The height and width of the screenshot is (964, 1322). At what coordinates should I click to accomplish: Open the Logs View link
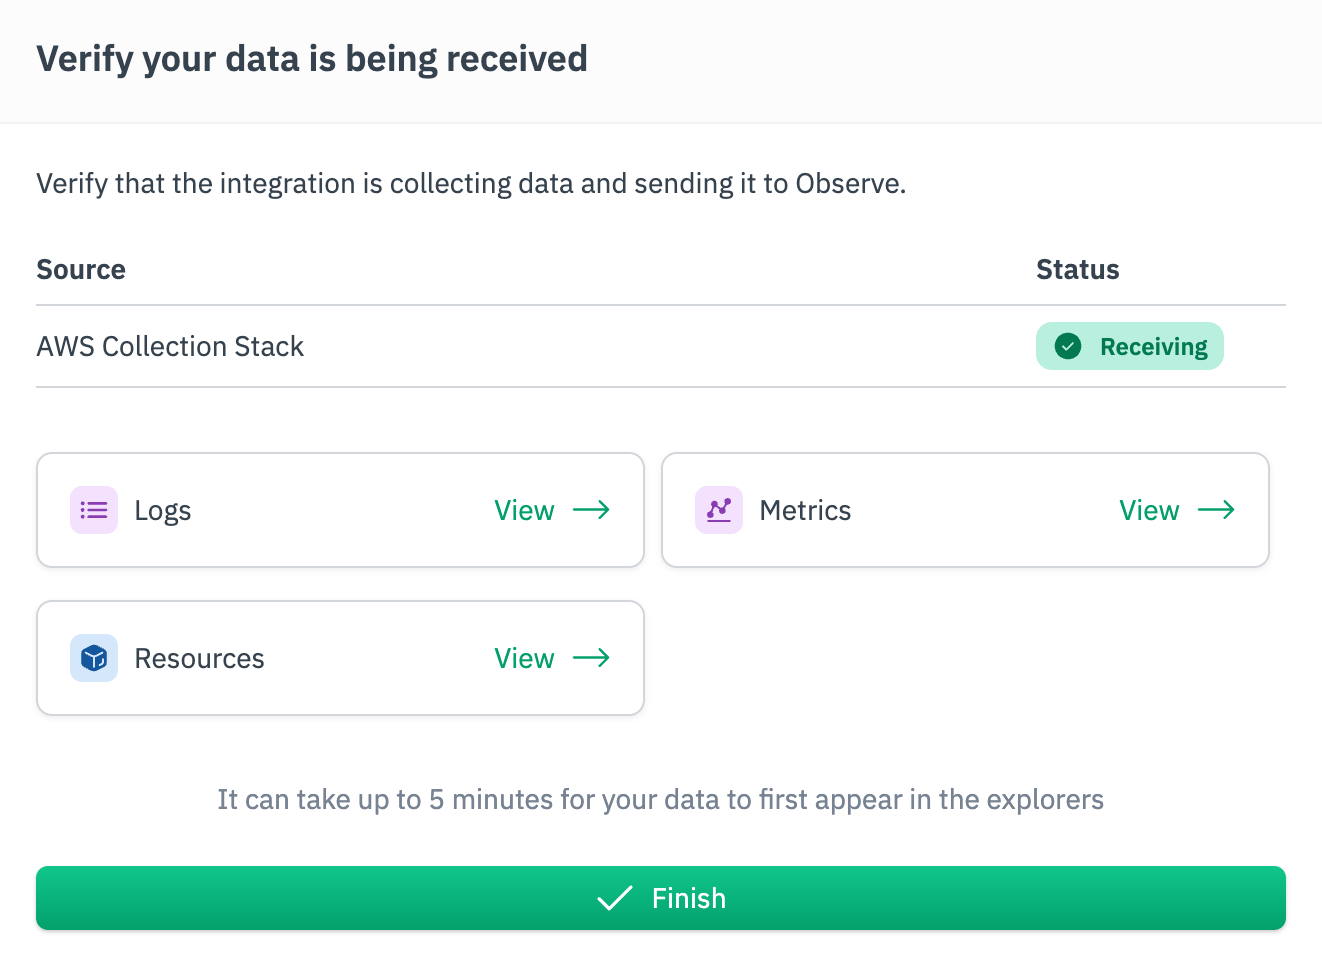[x=524, y=510]
